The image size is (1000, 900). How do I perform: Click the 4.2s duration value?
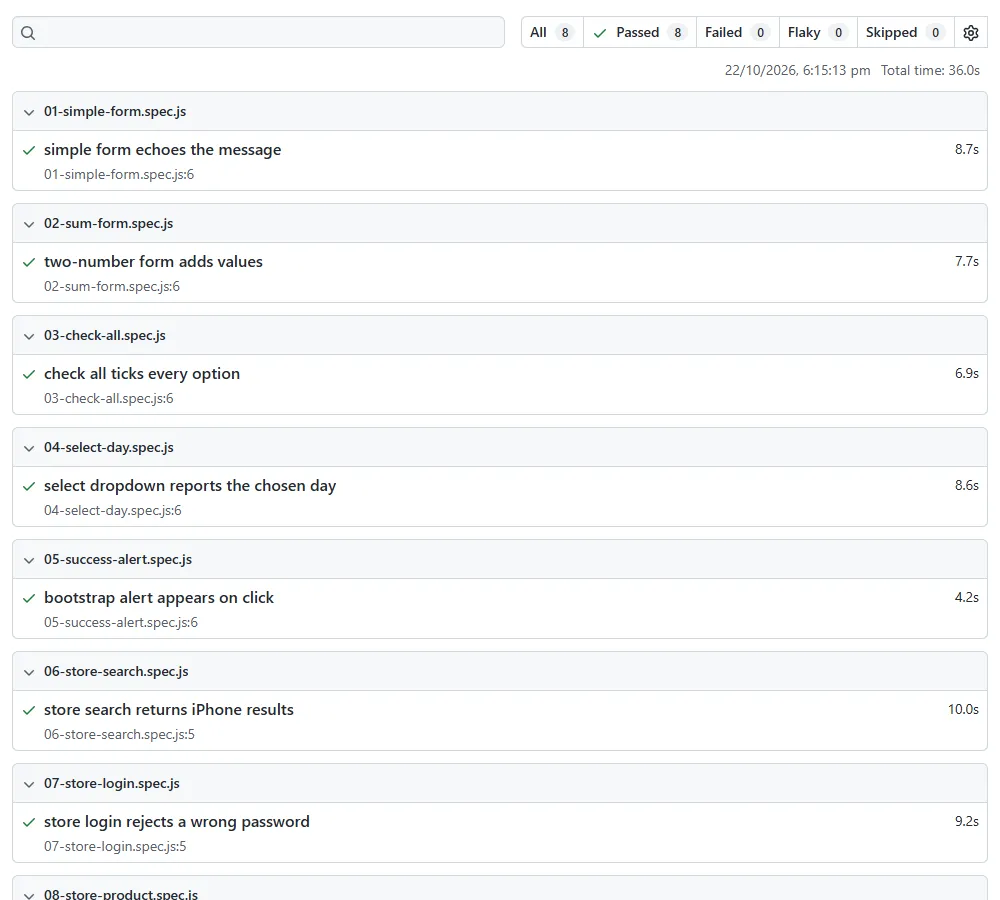click(966, 598)
